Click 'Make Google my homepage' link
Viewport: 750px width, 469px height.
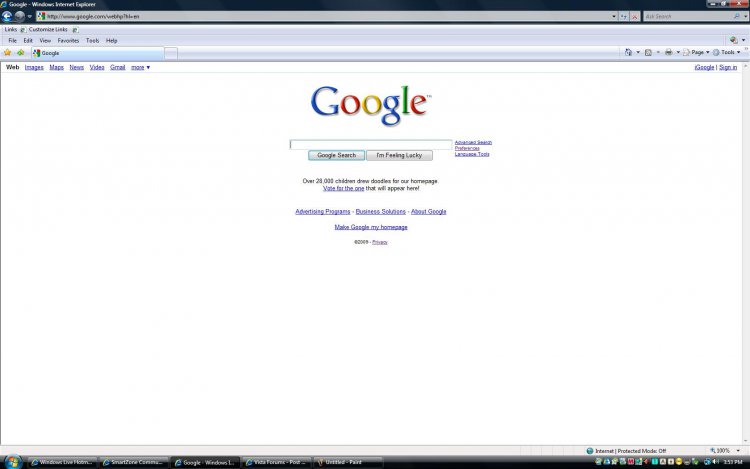(371, 227)
